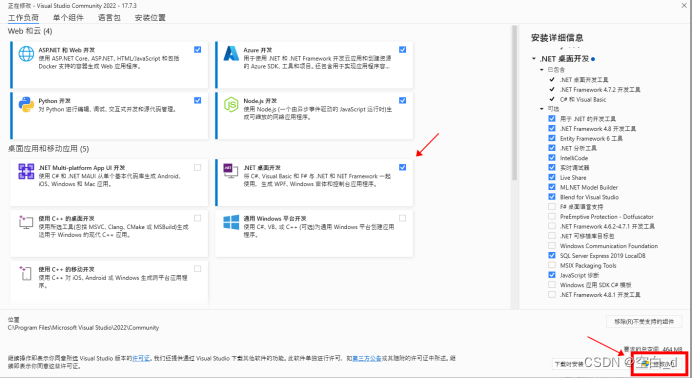This screenshot has height=378, width=692.
Task: Click the Azure development logo icon
Action: pos(231,54)
